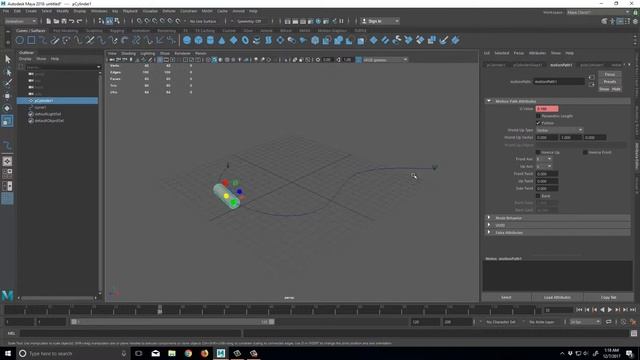Click Play Backward on the timeline
The width and height of the screenshot is (640, 360).
(x=602, y=310)
